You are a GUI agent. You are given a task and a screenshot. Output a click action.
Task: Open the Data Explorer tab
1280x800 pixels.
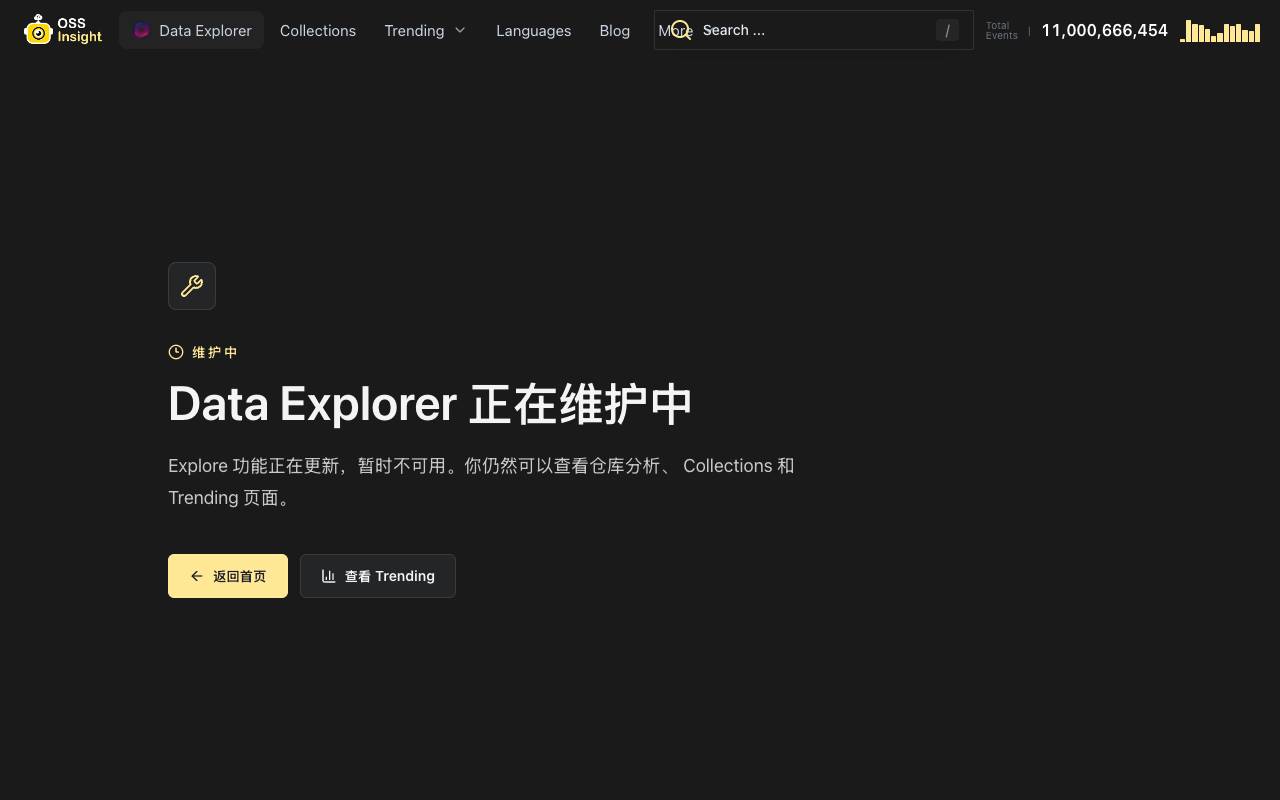pyautogui.click(x=192, y=30)
